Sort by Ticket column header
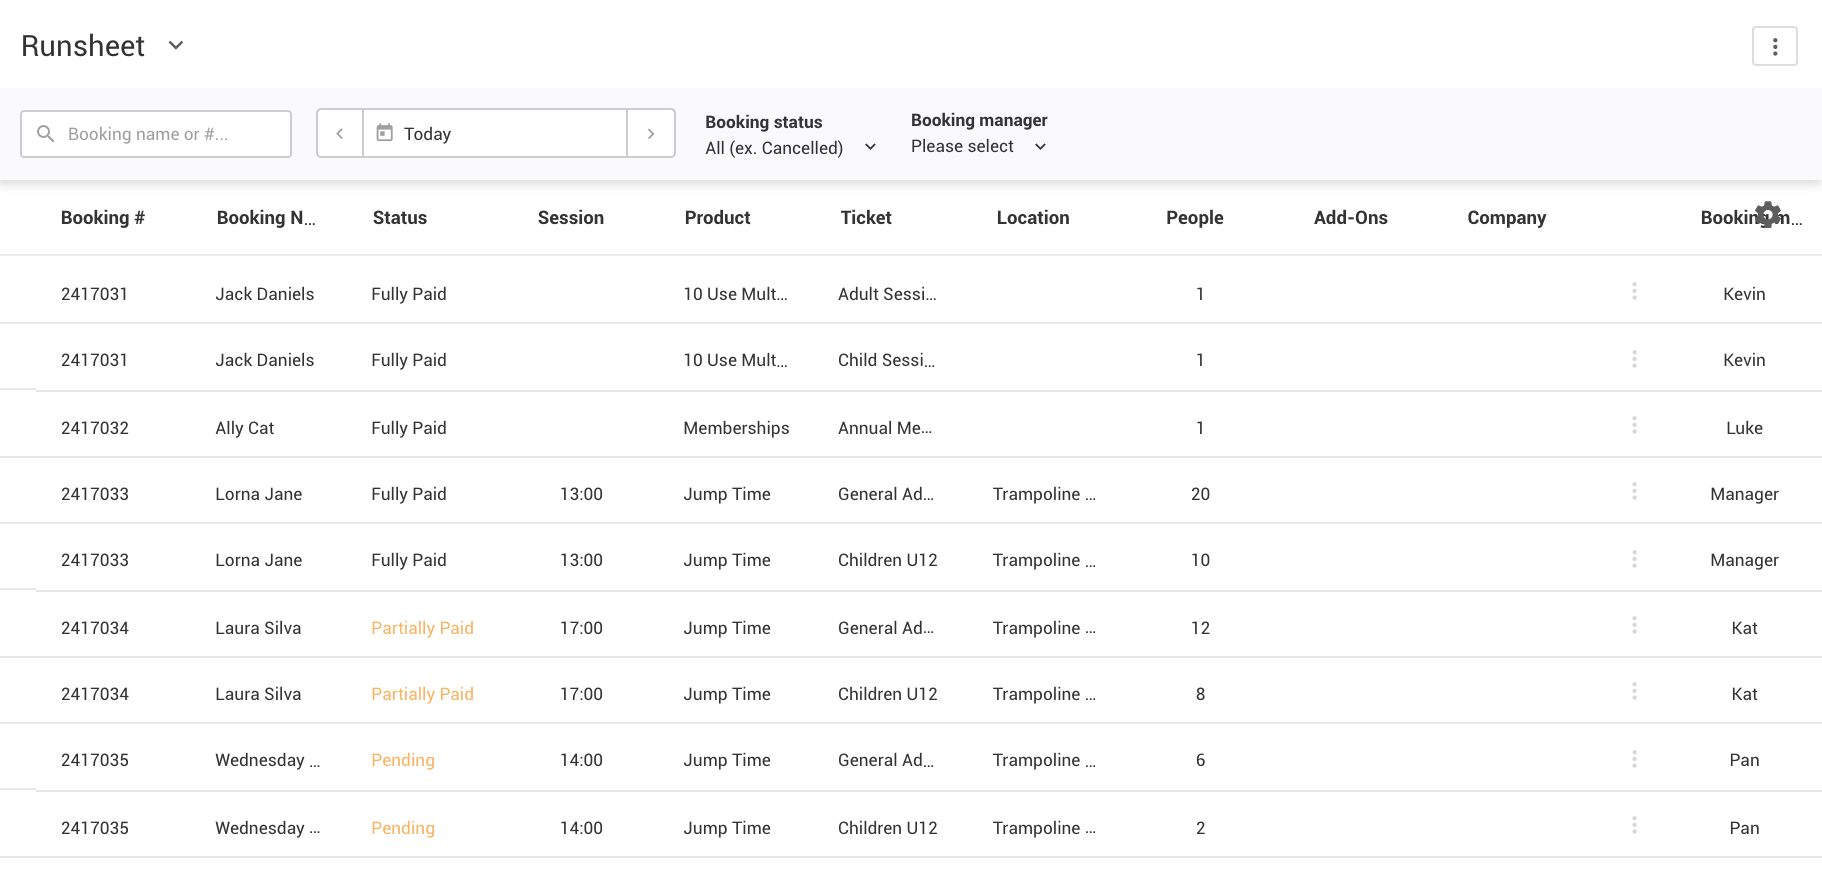This screenshot has width=1822, height=874. point(866,217)
